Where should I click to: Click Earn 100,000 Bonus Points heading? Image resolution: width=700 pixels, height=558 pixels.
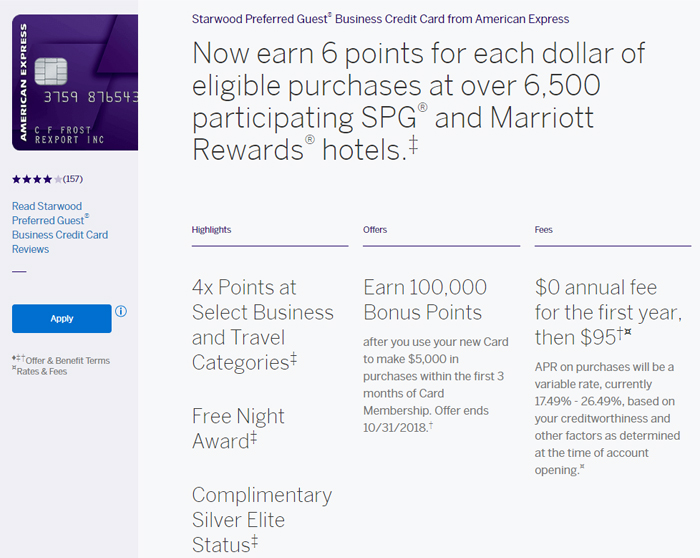(x=425, y=300)
